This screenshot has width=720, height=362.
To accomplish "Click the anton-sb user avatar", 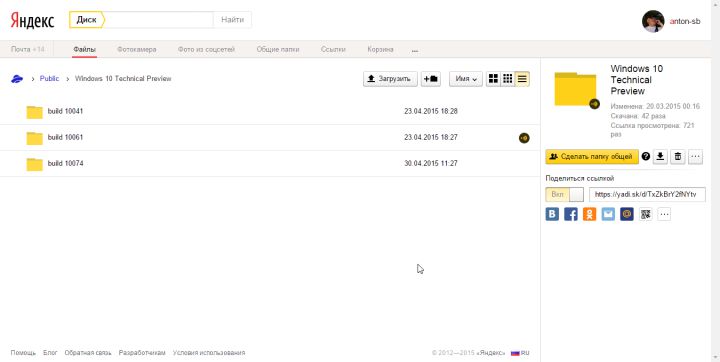I will [653, 21].
